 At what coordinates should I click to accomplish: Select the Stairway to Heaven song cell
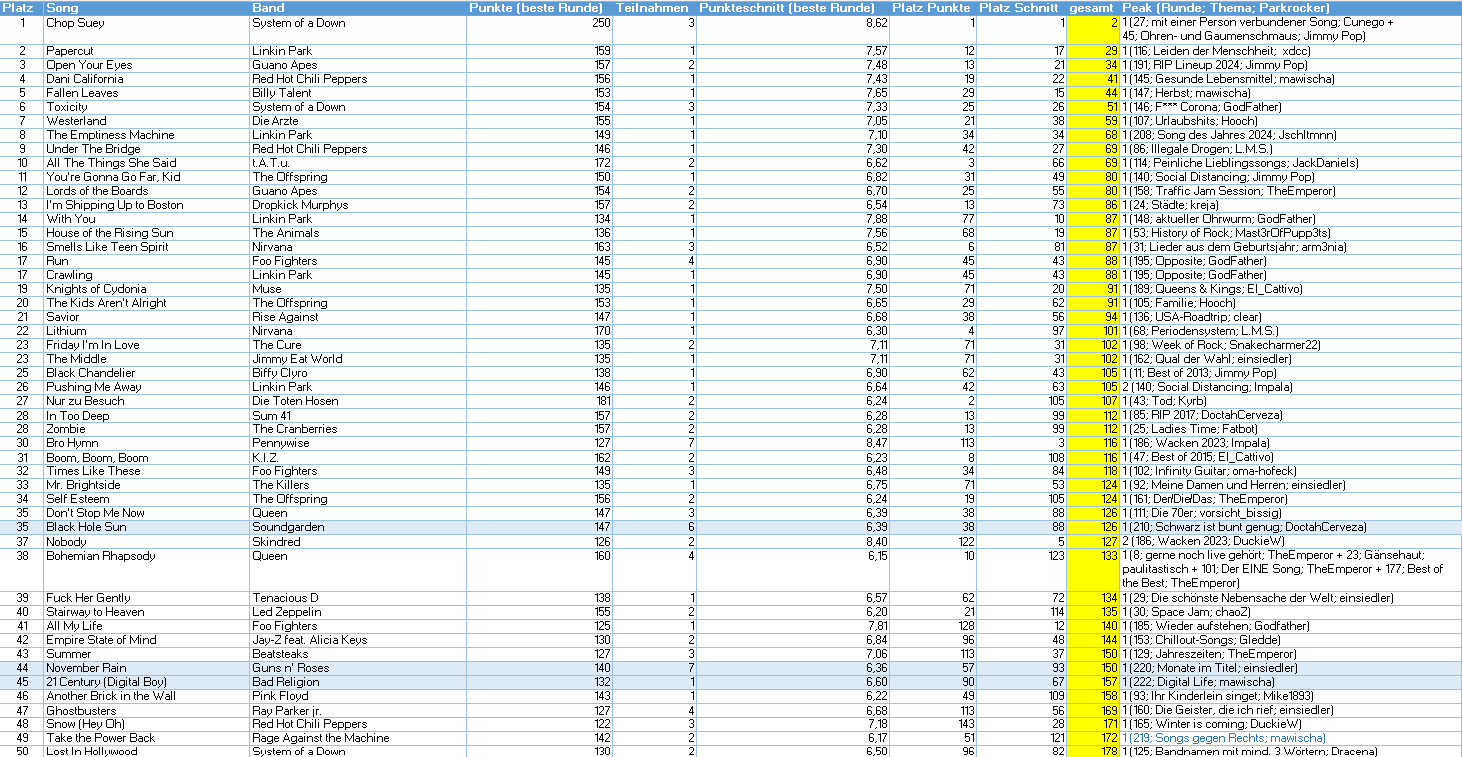[95, 612]
